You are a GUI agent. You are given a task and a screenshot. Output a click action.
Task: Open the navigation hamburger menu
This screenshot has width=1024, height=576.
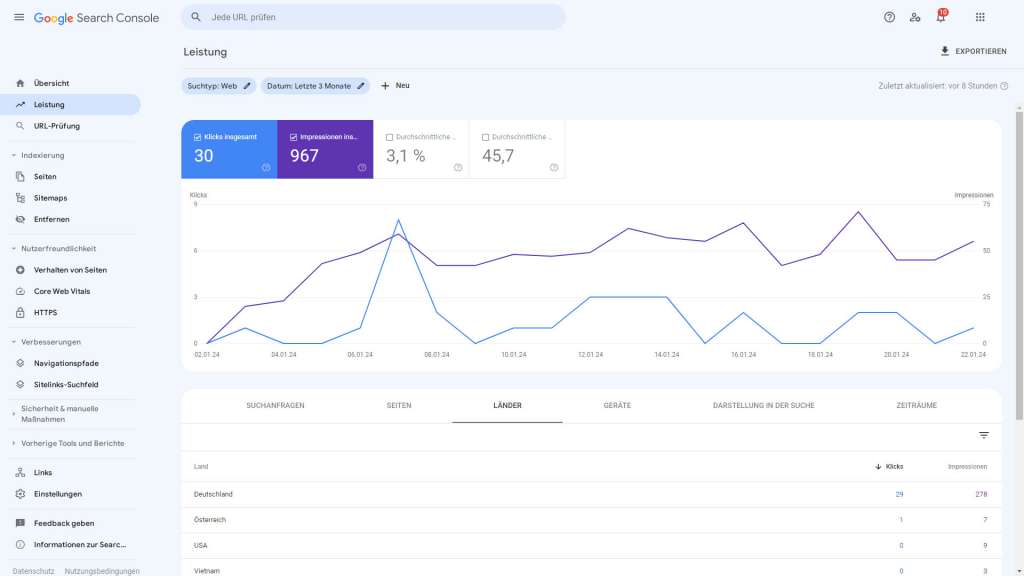(x=18, y=17)
